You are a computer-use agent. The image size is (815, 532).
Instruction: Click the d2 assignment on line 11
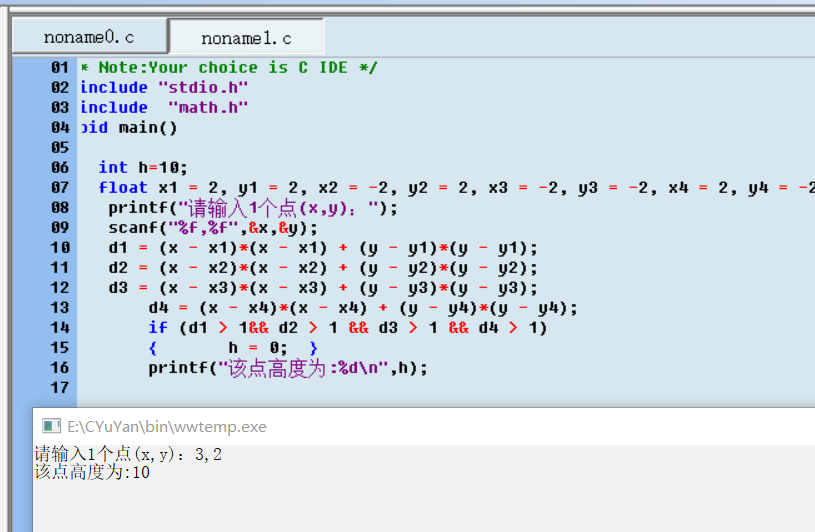[323, 268]
